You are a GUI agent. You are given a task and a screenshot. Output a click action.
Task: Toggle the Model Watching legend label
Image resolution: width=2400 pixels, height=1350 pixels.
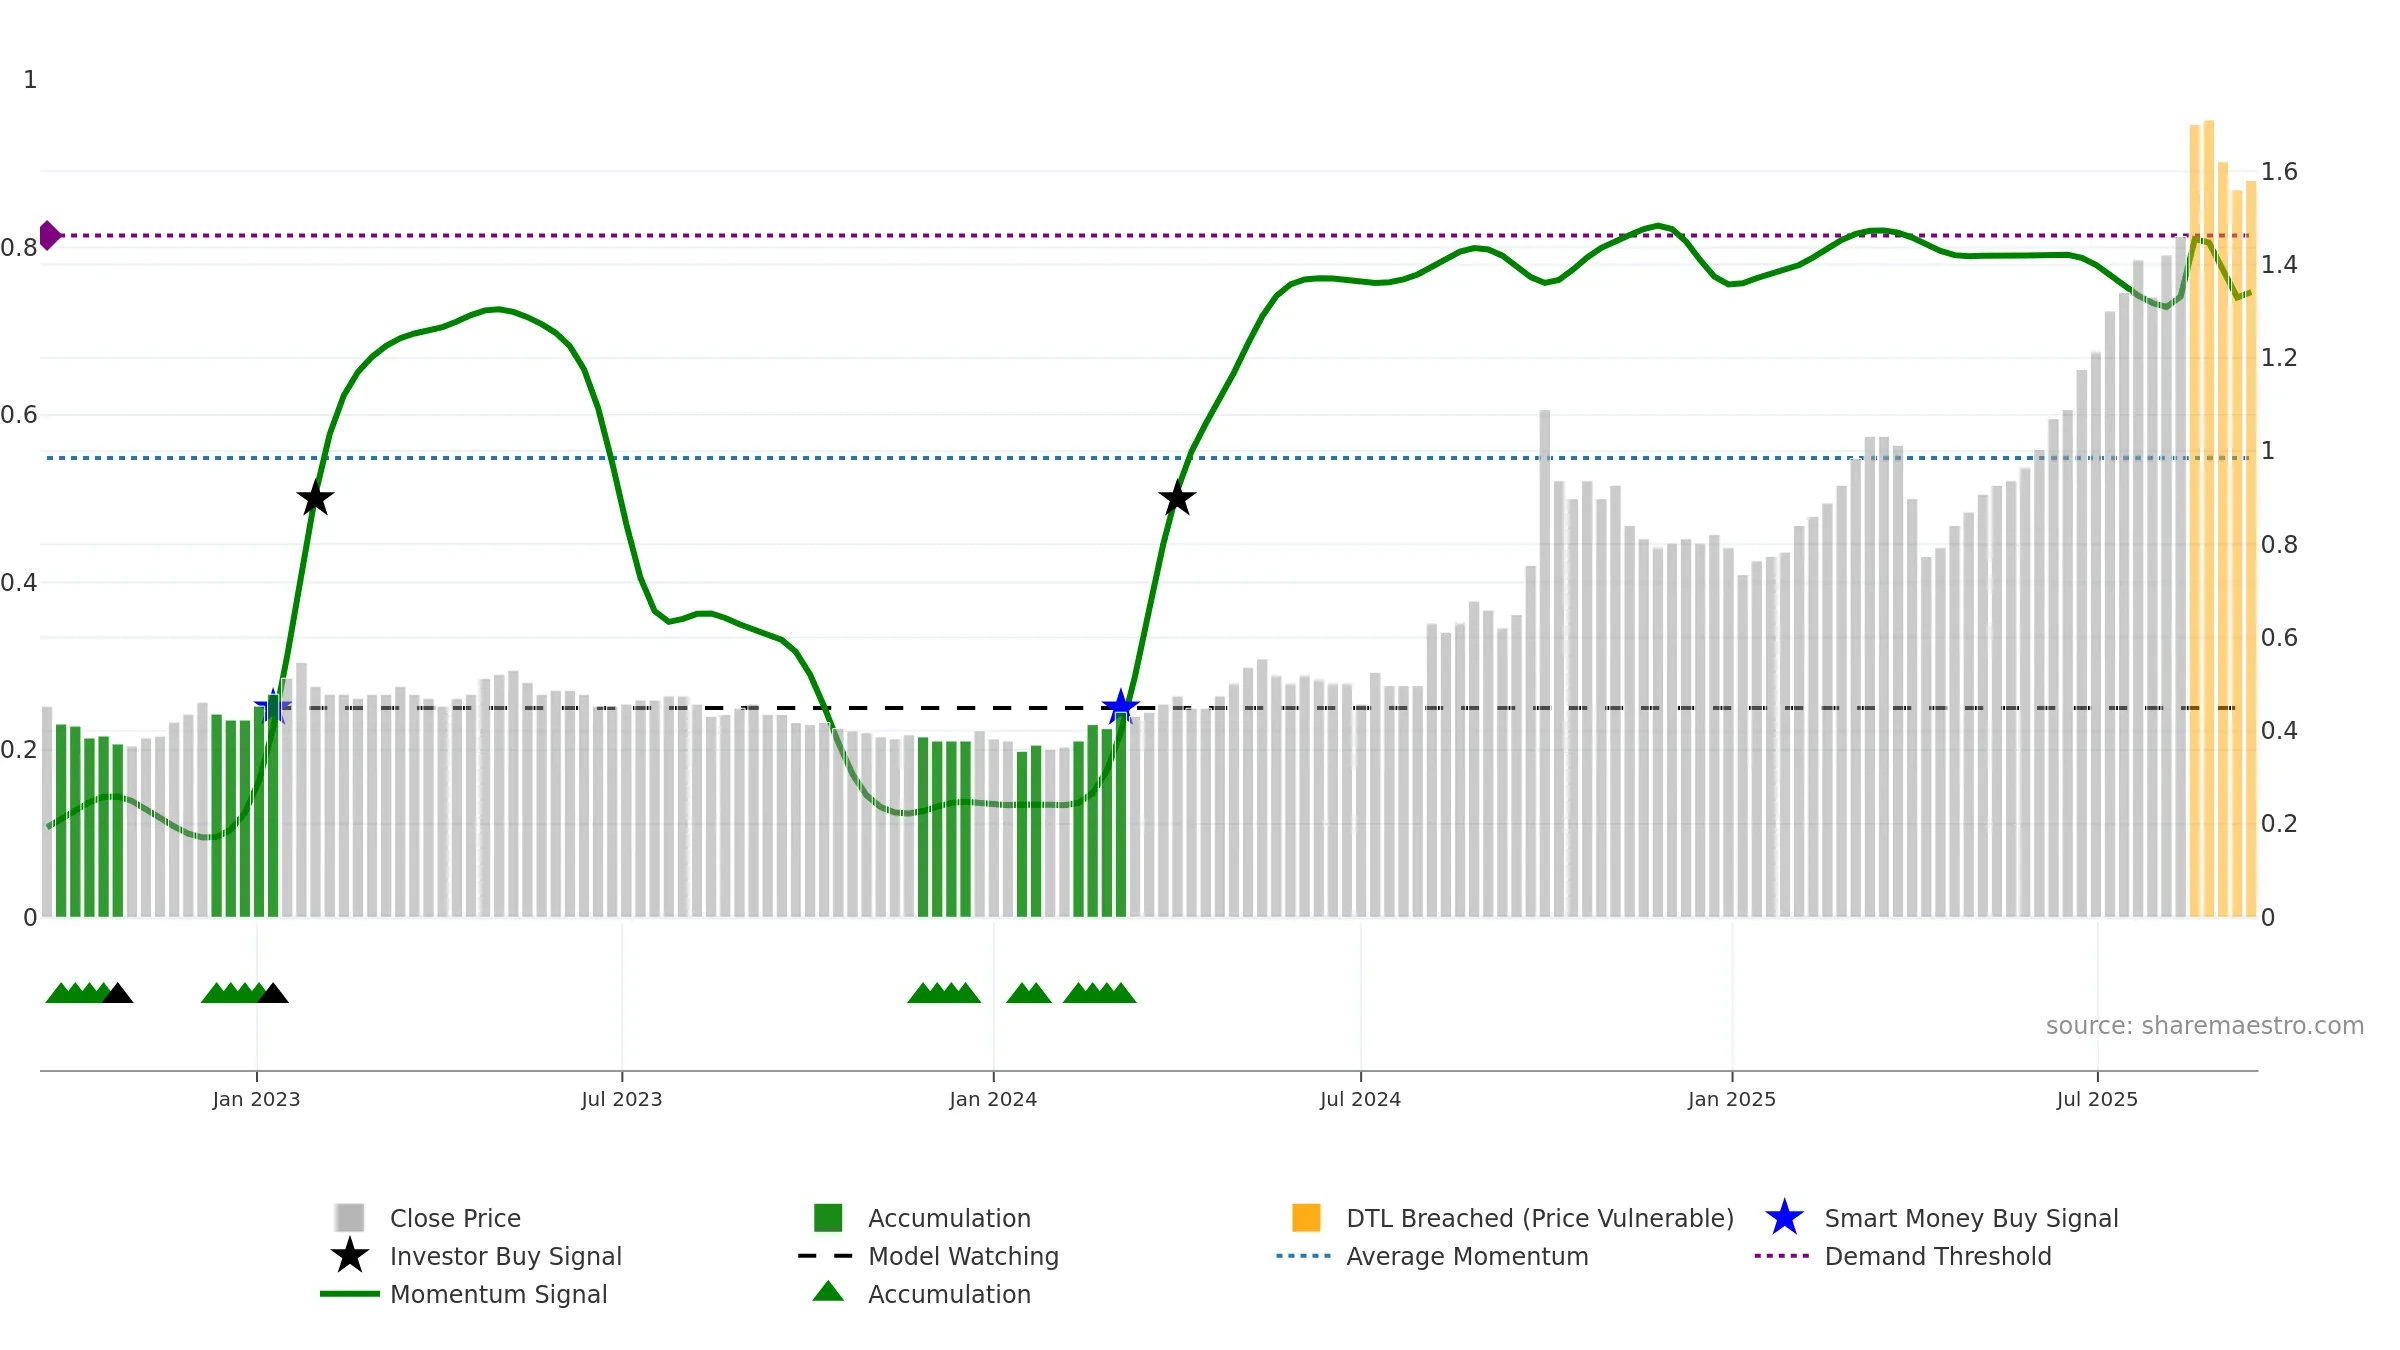tap(963, 1256)
